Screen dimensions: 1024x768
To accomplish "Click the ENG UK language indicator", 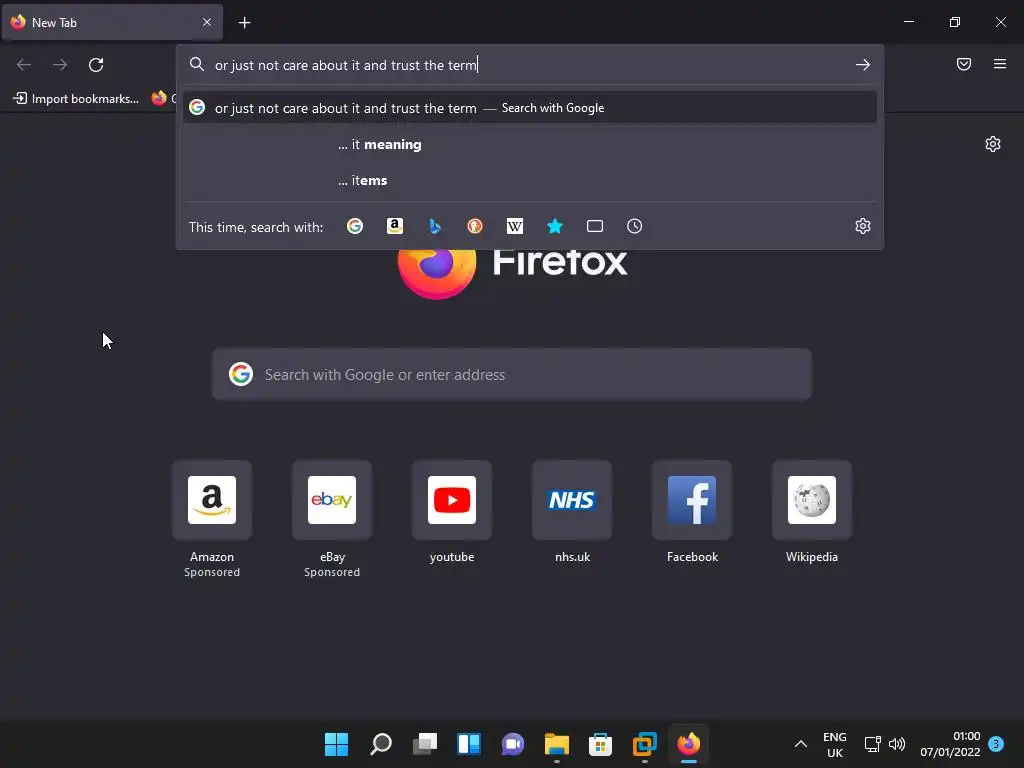I will 835,744.
